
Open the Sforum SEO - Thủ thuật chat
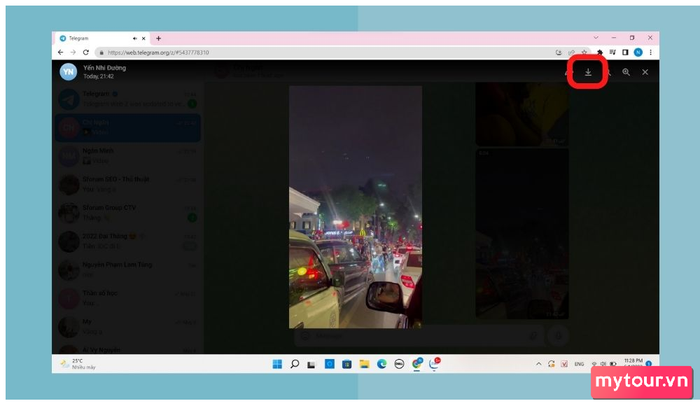(x=128, y=184)
